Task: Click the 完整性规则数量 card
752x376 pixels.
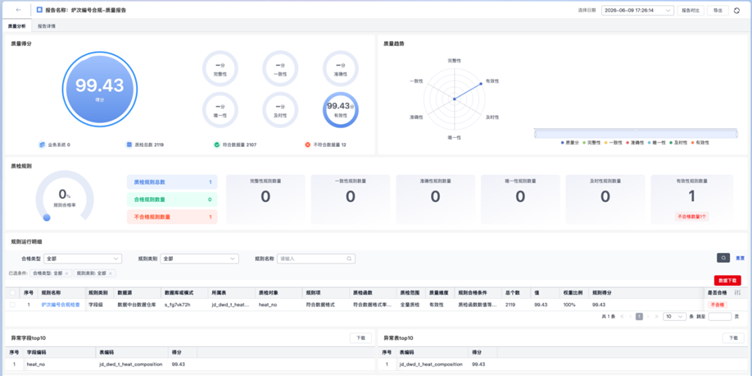Action: point(266,199)
